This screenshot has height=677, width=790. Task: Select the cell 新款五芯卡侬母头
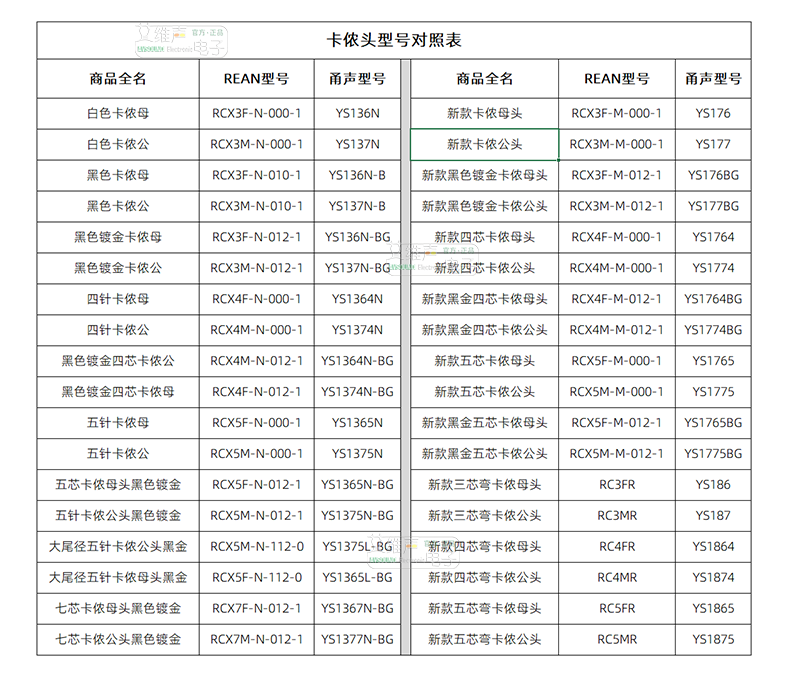tap(485, 361)
